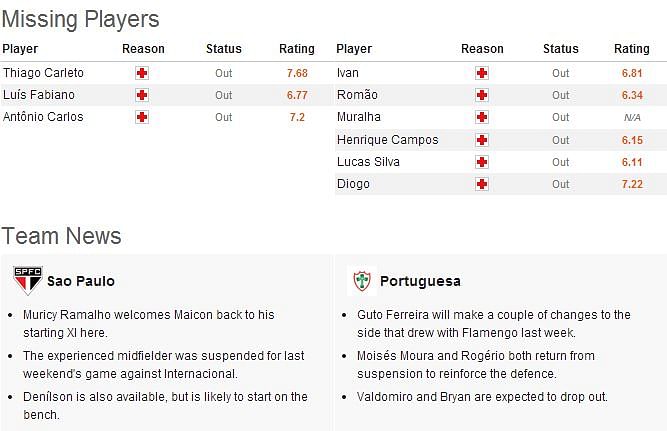The width and height of the screenshot is (667, 431).
Task: Click the Sao Paulo club crest
Action: click(x=28, y=280)
